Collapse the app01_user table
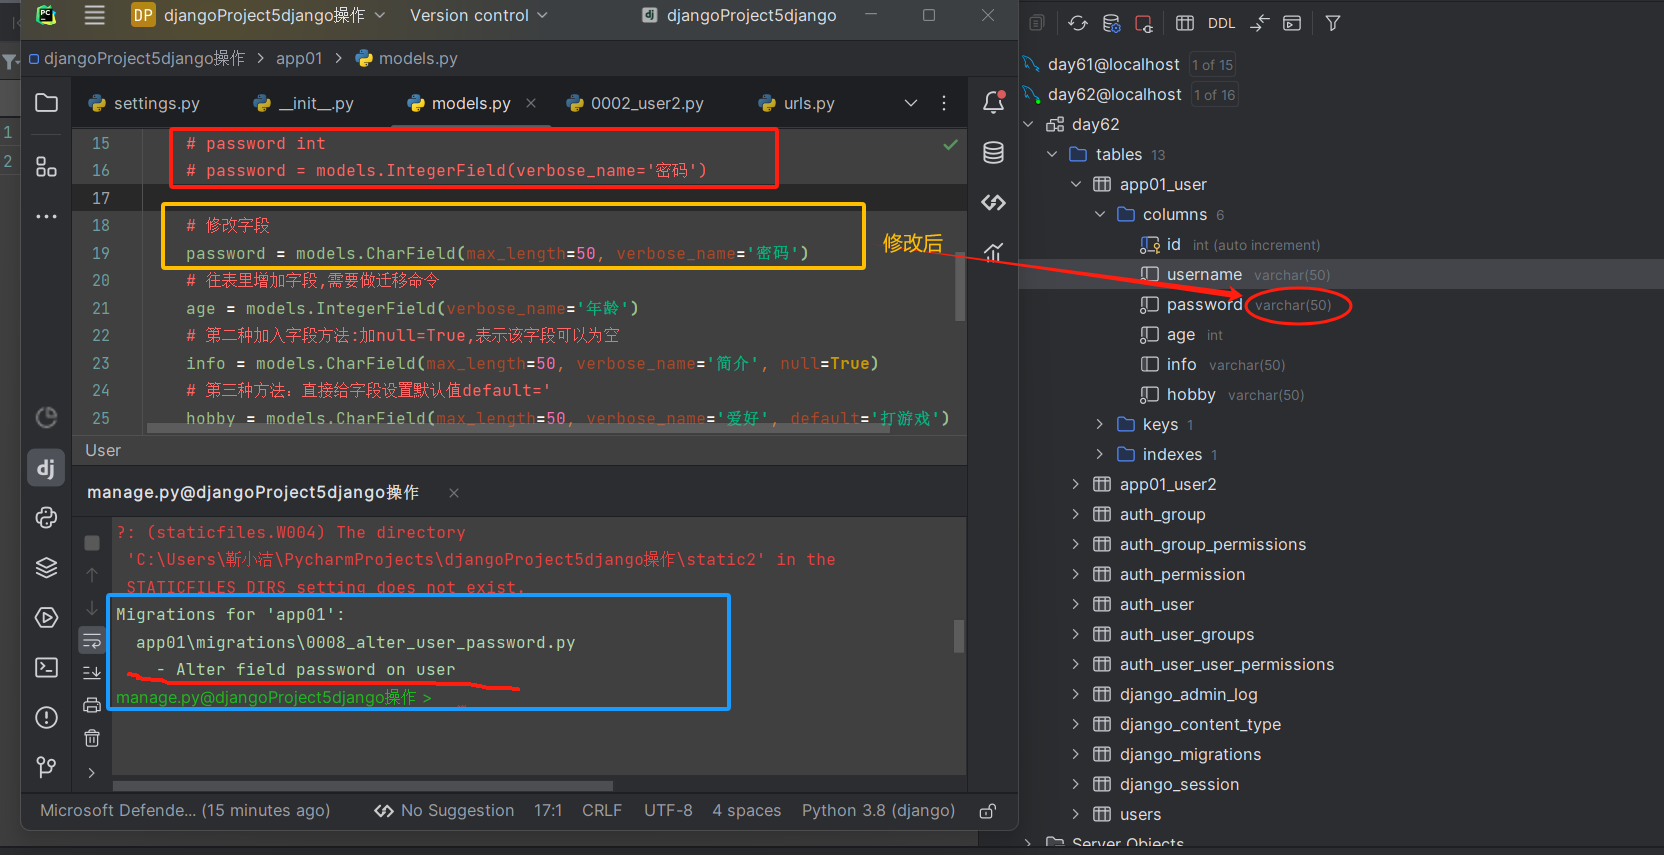Screen dimensions: 1664x855 [x=1076, y=185]
